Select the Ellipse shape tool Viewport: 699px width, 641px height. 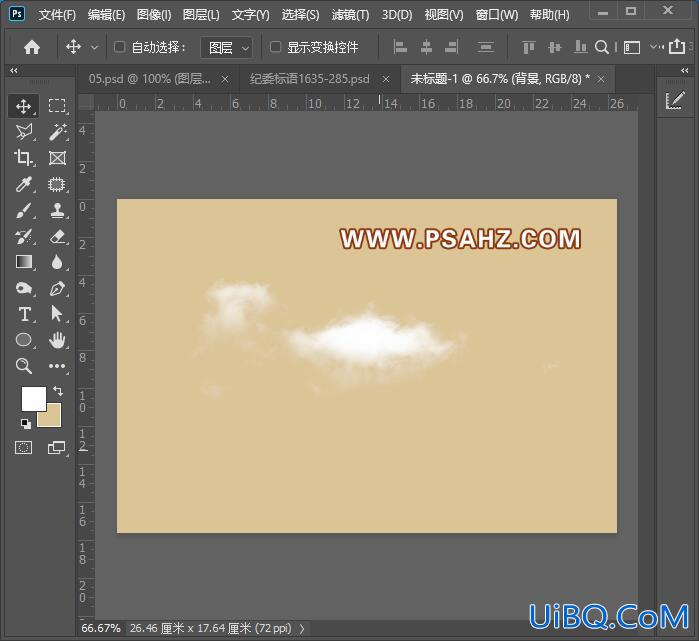pyautogui.click(x=23, y=340)
